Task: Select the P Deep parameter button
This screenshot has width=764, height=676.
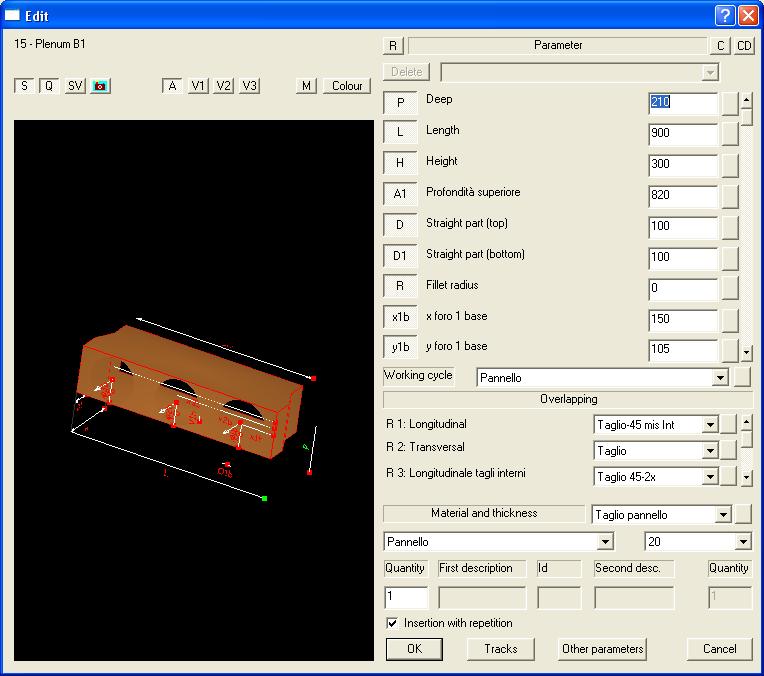Action: (400, 102)
